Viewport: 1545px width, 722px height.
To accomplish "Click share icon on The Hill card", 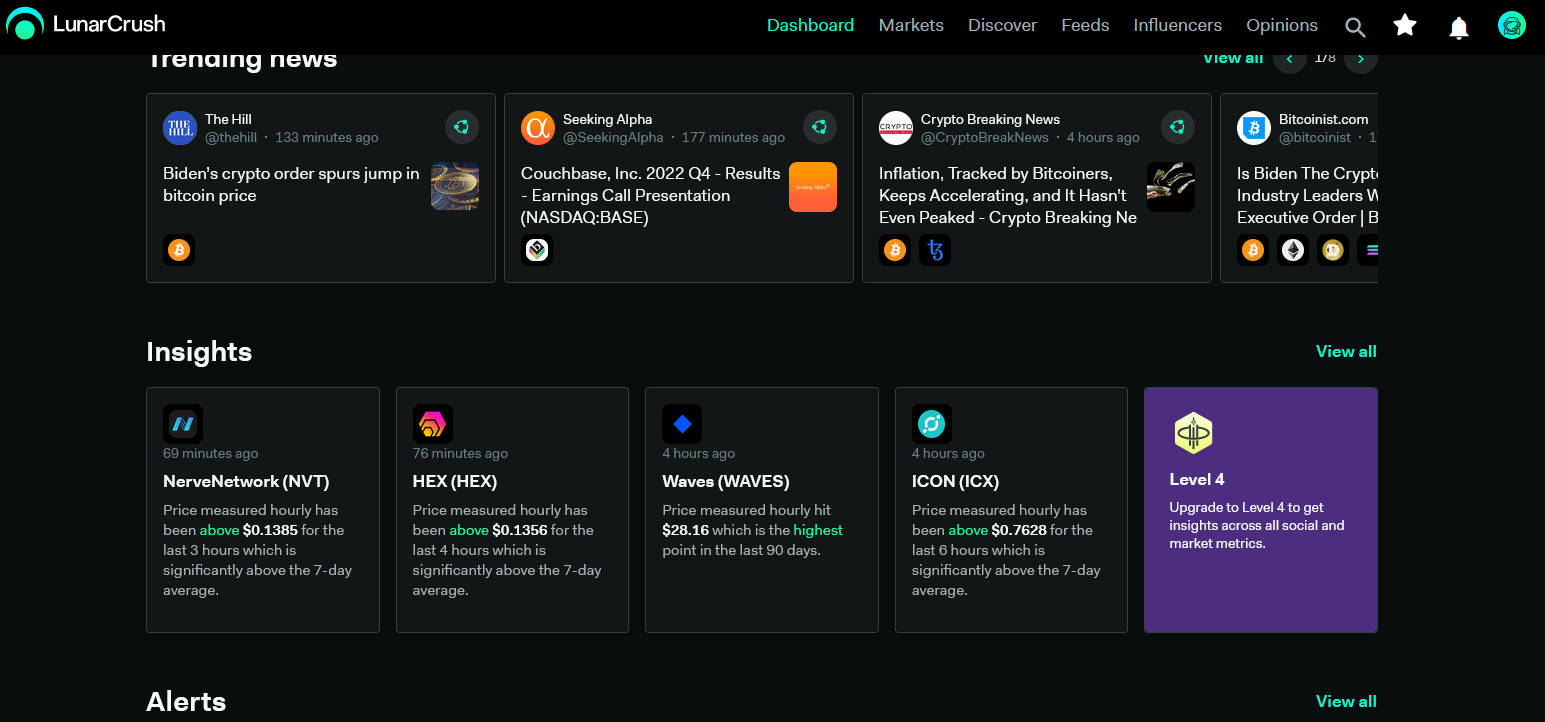I will coord(462,127).
